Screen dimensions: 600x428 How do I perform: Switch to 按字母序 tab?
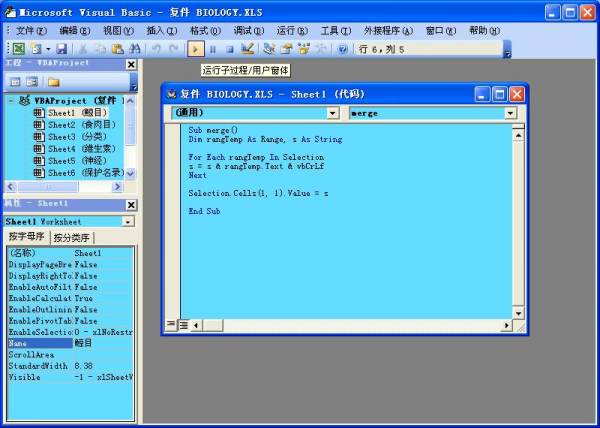[x=26, y=237]
